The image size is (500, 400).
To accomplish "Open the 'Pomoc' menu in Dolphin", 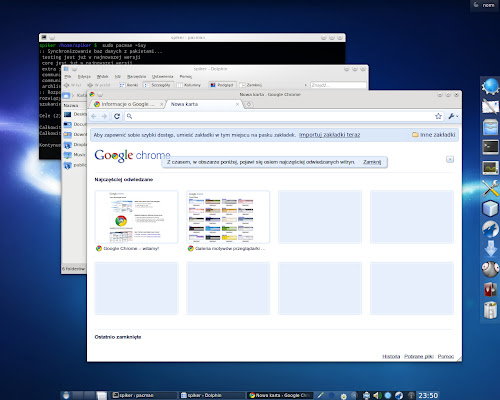I will pos(186,77).
